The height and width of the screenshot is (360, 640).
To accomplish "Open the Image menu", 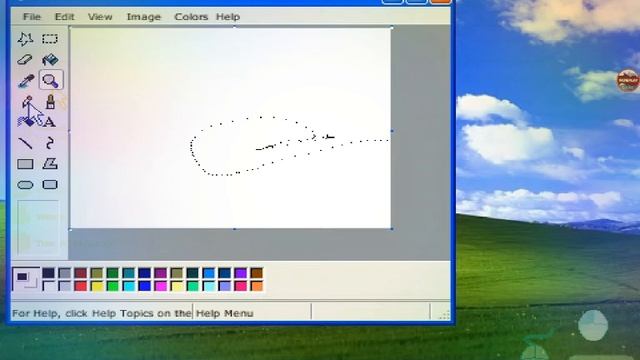I will tap(144, 17).
